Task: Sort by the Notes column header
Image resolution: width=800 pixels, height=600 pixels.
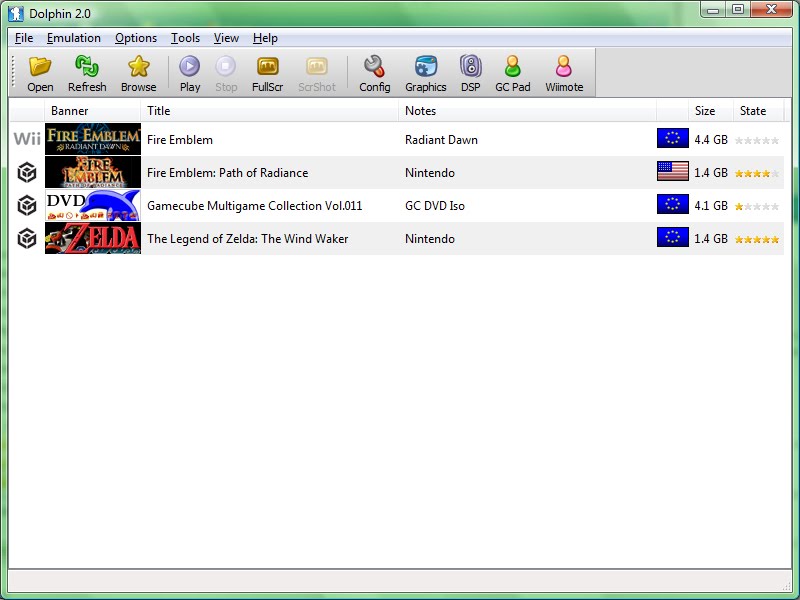Action: coord(527,111)
